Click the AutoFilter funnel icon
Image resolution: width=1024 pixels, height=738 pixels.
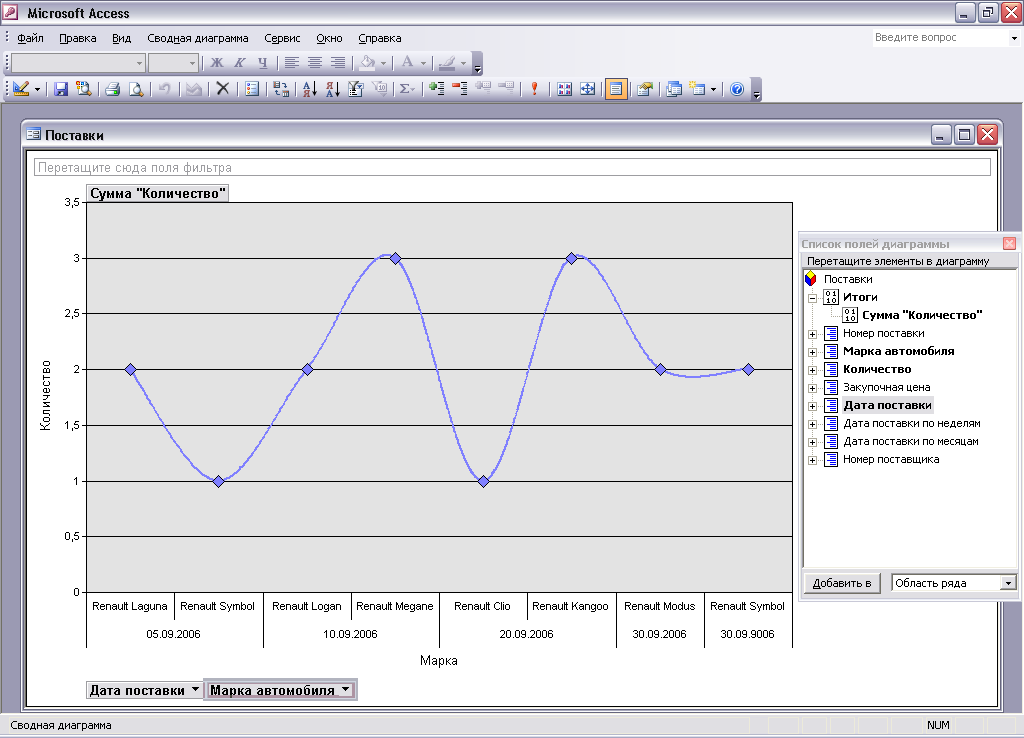click(356, 89)
